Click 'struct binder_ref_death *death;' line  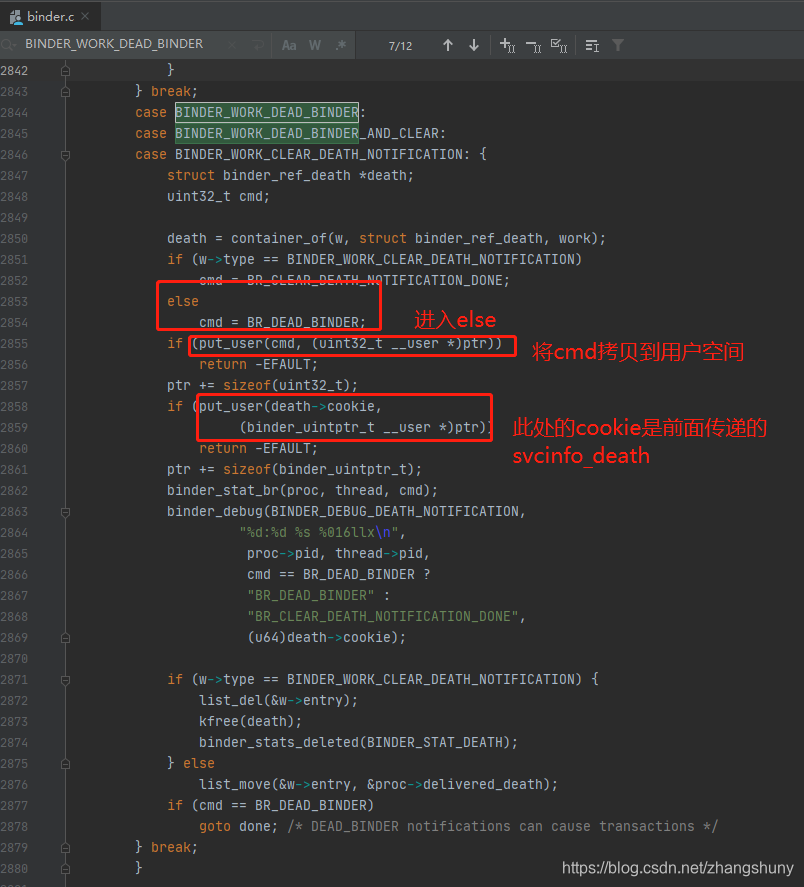tap(290, 176)
